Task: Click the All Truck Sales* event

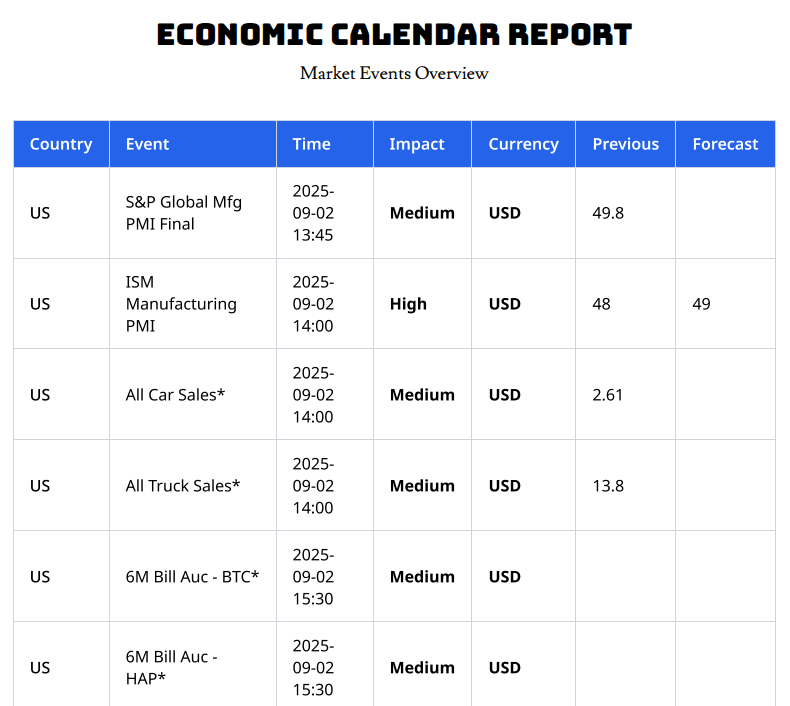Action: tap(183, 486)
